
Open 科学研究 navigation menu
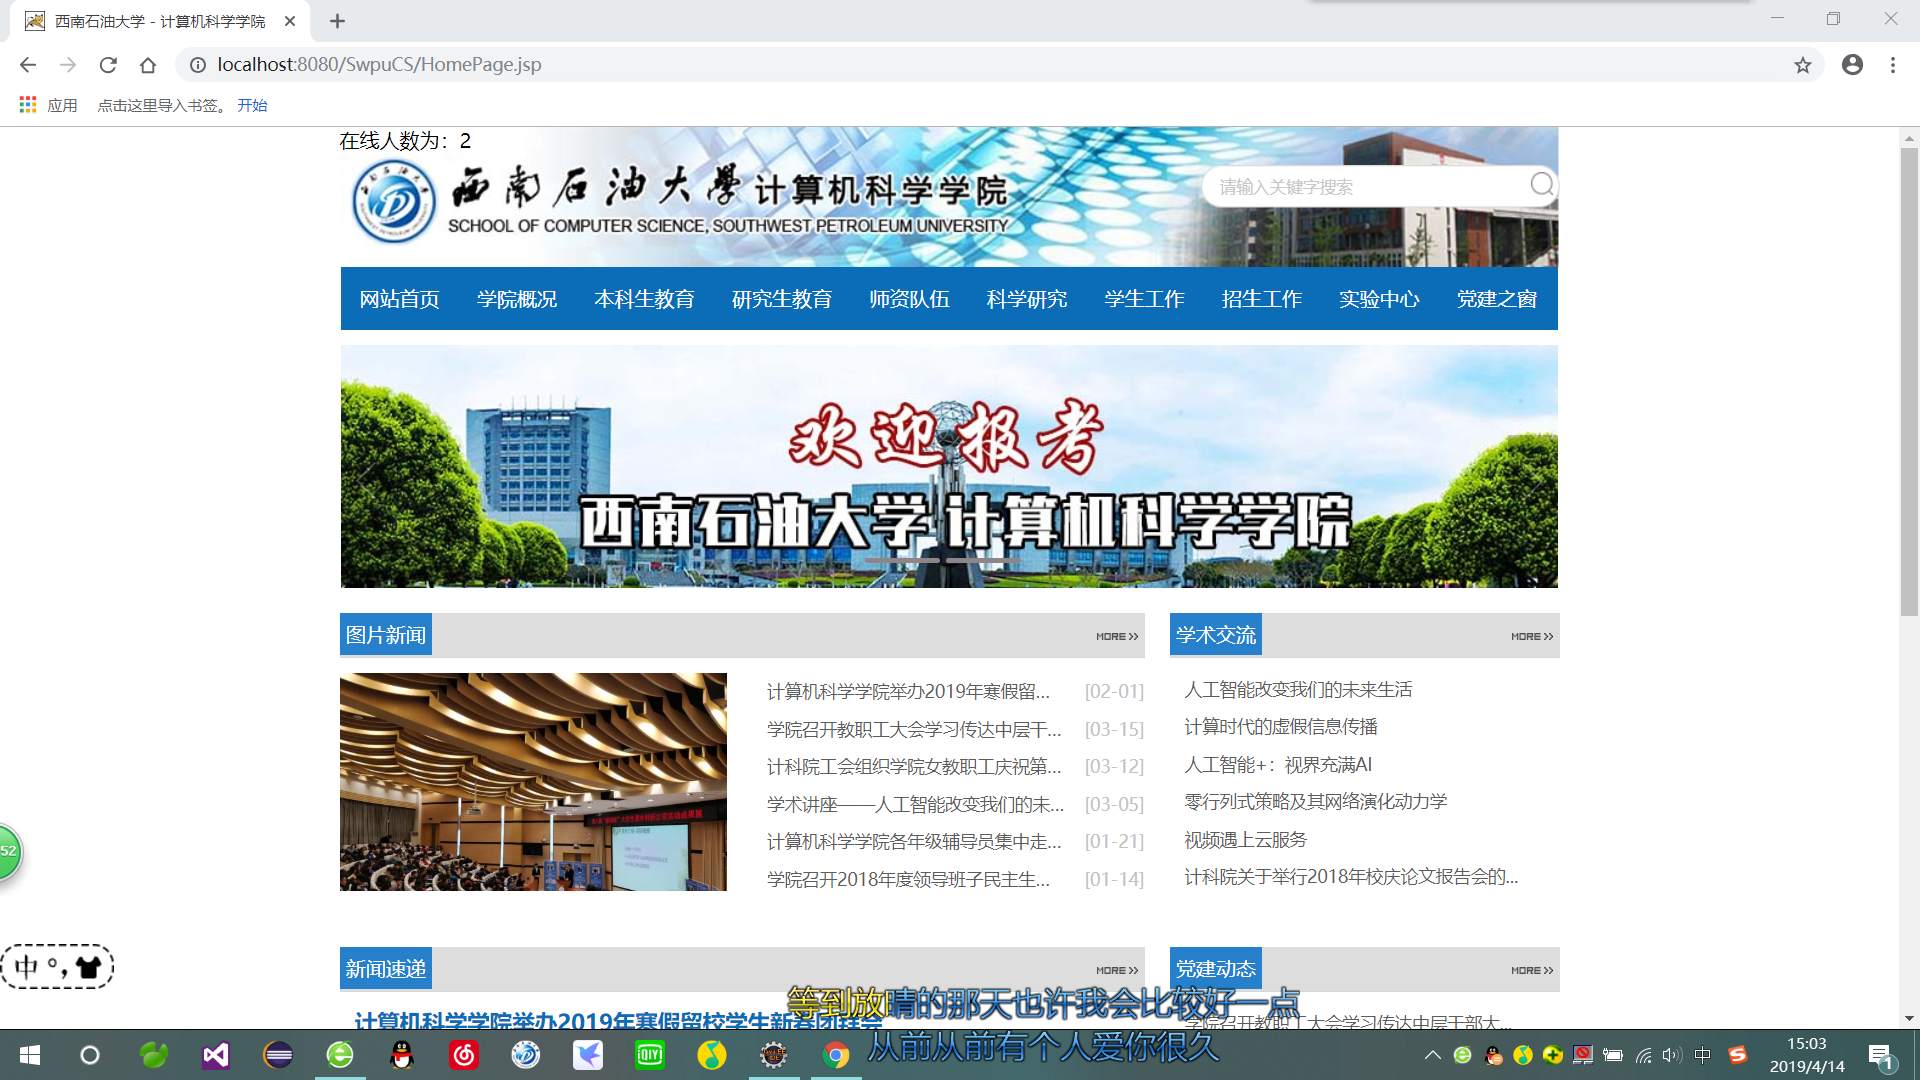tap(1027, 299)
